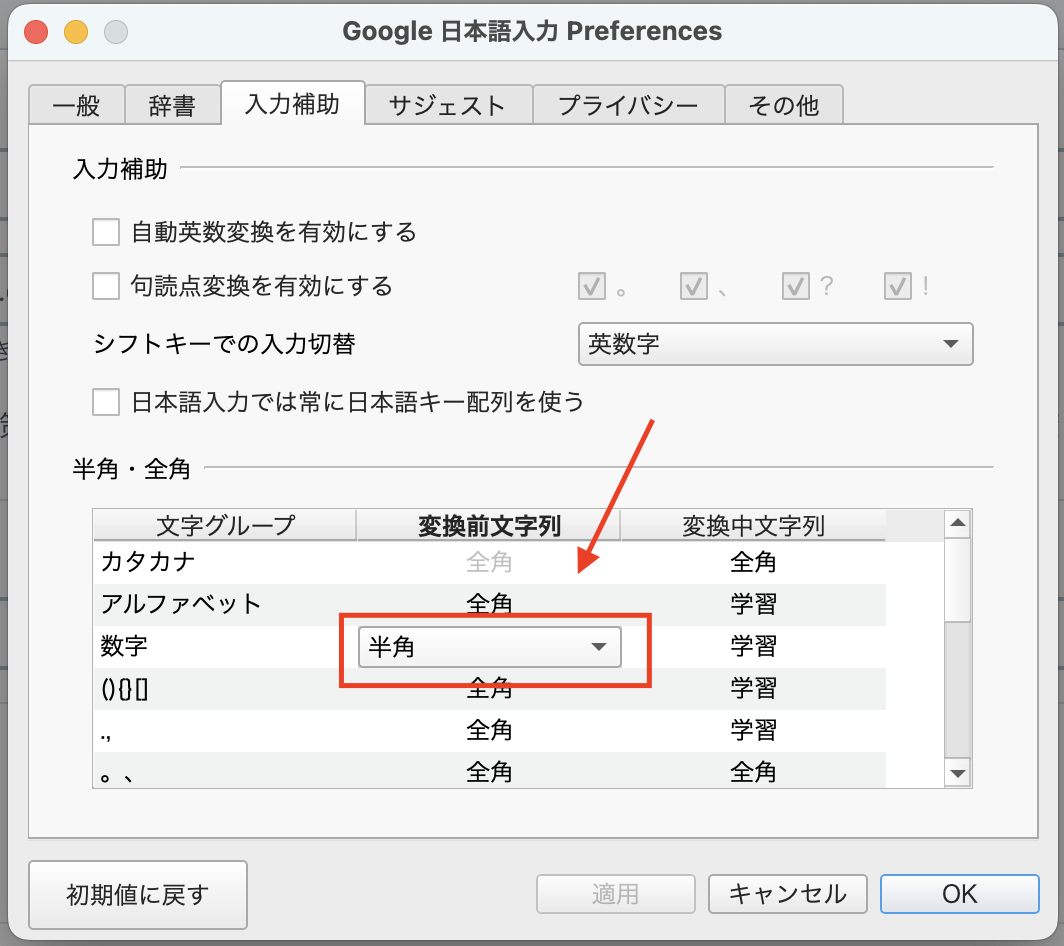Open the 半角 dropdown in the 数字 row

(x=489, y=647)
